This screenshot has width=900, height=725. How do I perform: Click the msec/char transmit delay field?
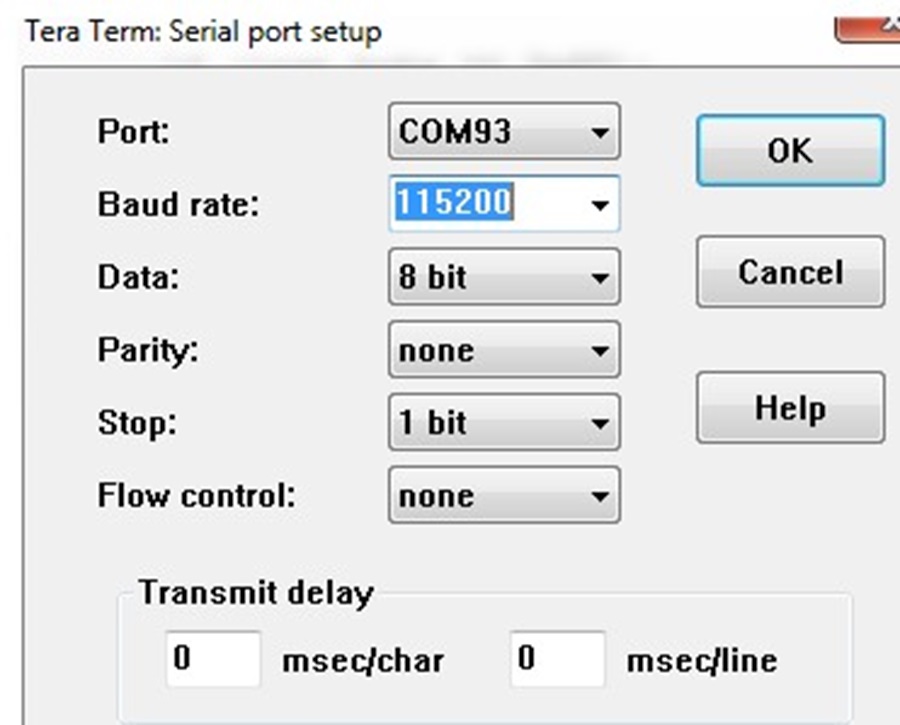pos(214,659)
